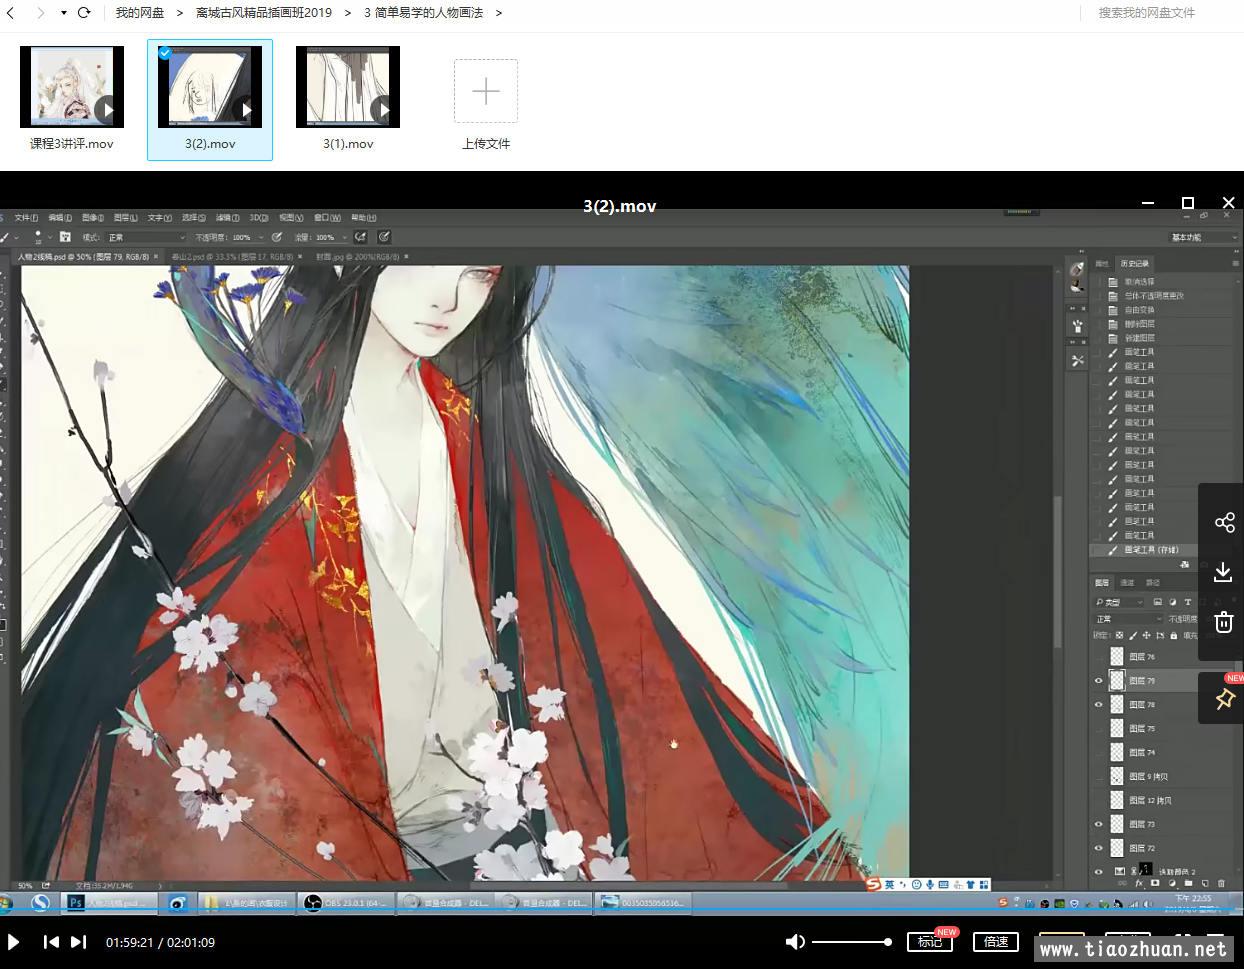This screenshot has height=969, width=1244.
Task: Play the 3(2).mov video
Action: tap(13, 942)
